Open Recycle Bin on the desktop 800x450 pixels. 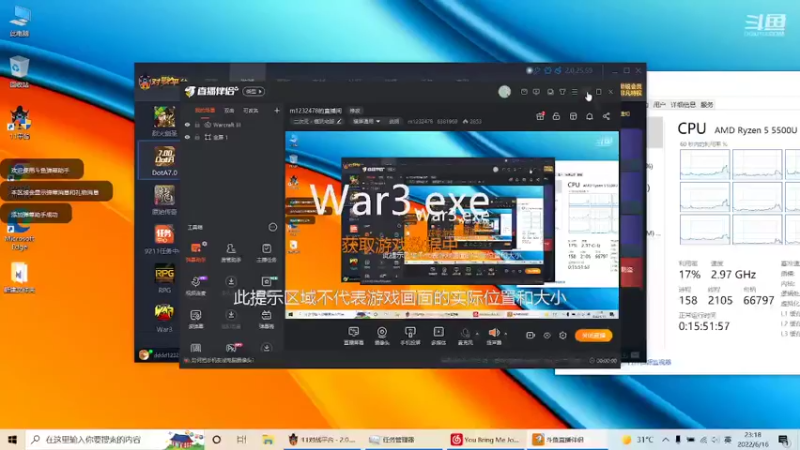click(19, 71)
